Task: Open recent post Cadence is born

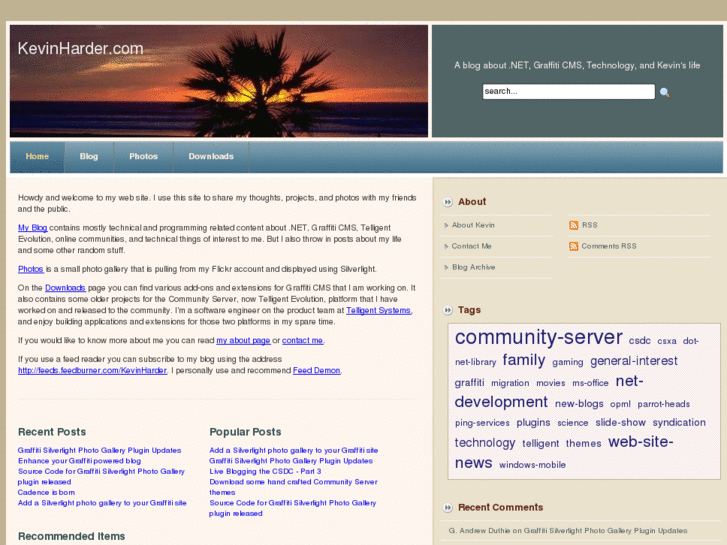Action: [x=46, y=492]
